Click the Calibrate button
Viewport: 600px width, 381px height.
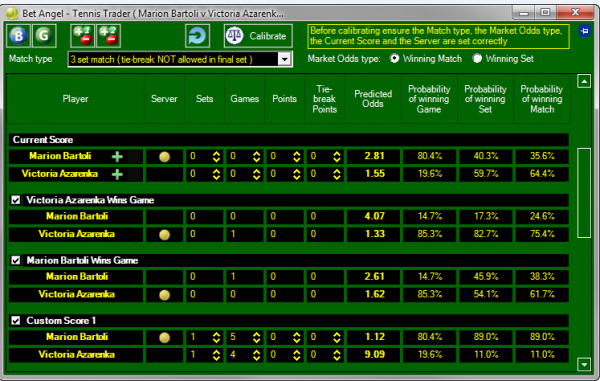(258, 36)
